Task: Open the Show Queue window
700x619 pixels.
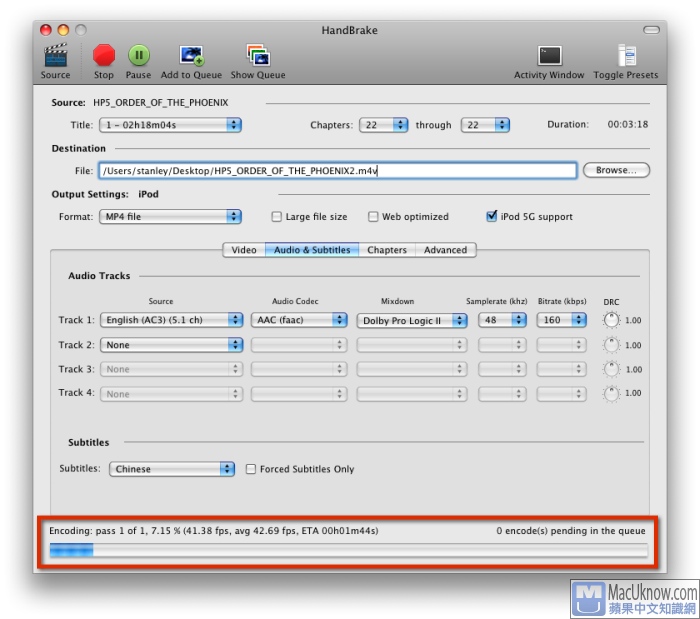Action: (x=257, y=55)
